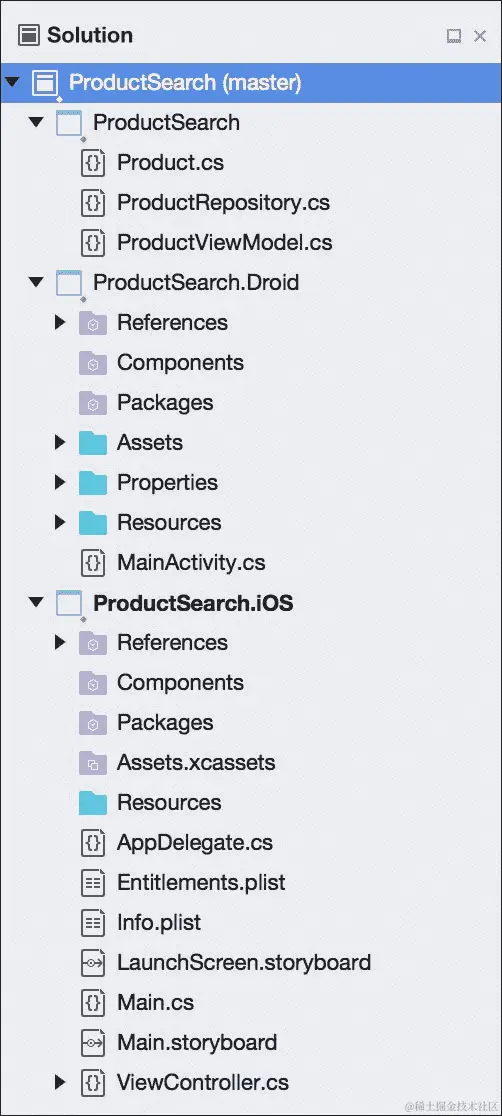This screenshot has height=1116, width=502.
Task: Click the blue Resources folder icon under iOS
Action: 93,803
